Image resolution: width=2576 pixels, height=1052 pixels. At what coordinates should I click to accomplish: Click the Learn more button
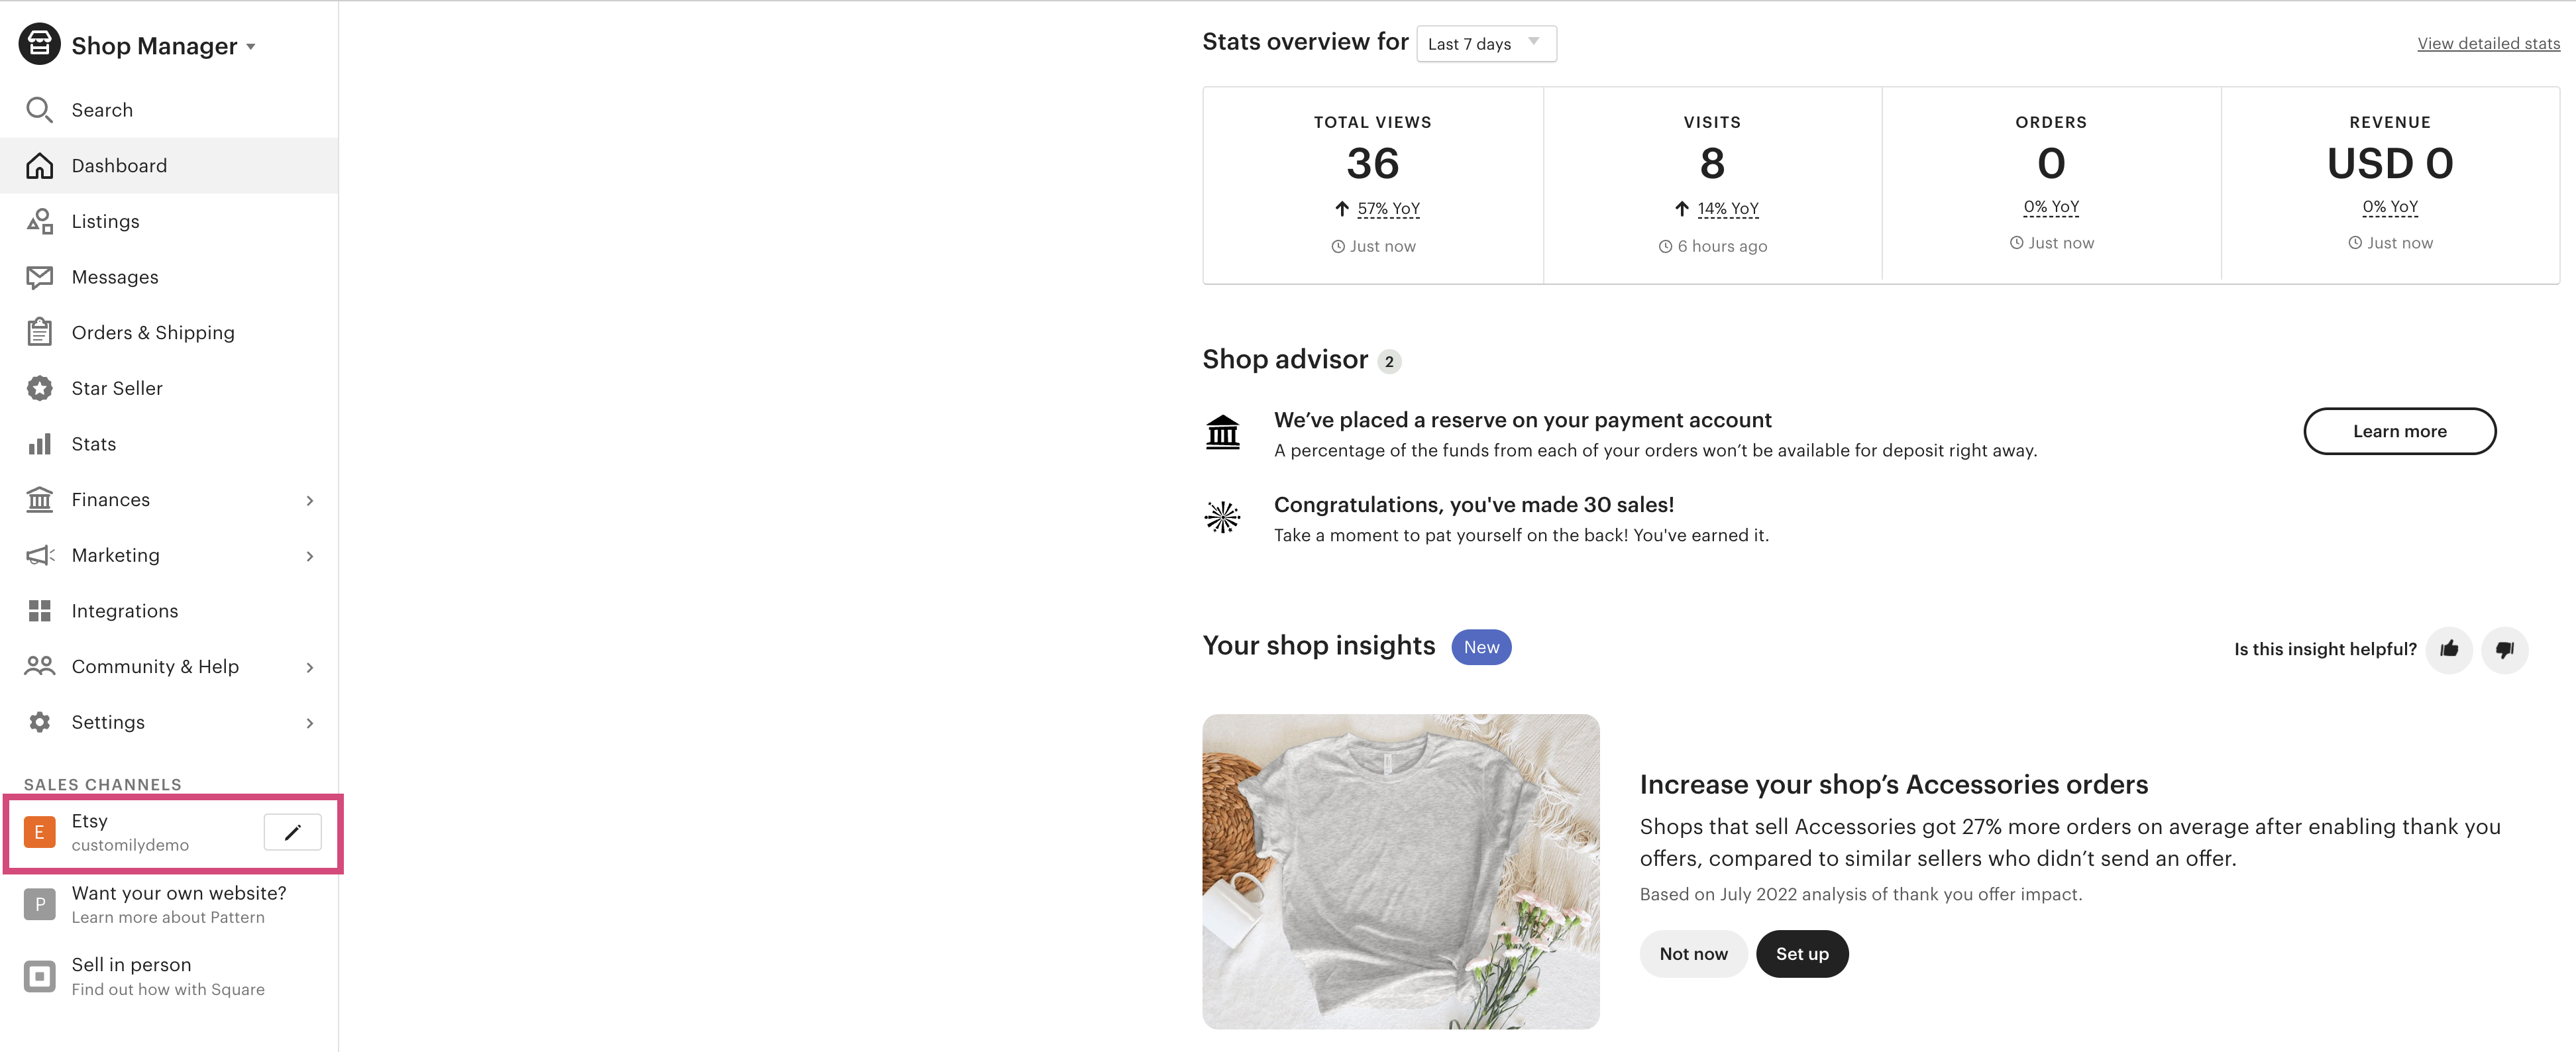coord(2399,431)
